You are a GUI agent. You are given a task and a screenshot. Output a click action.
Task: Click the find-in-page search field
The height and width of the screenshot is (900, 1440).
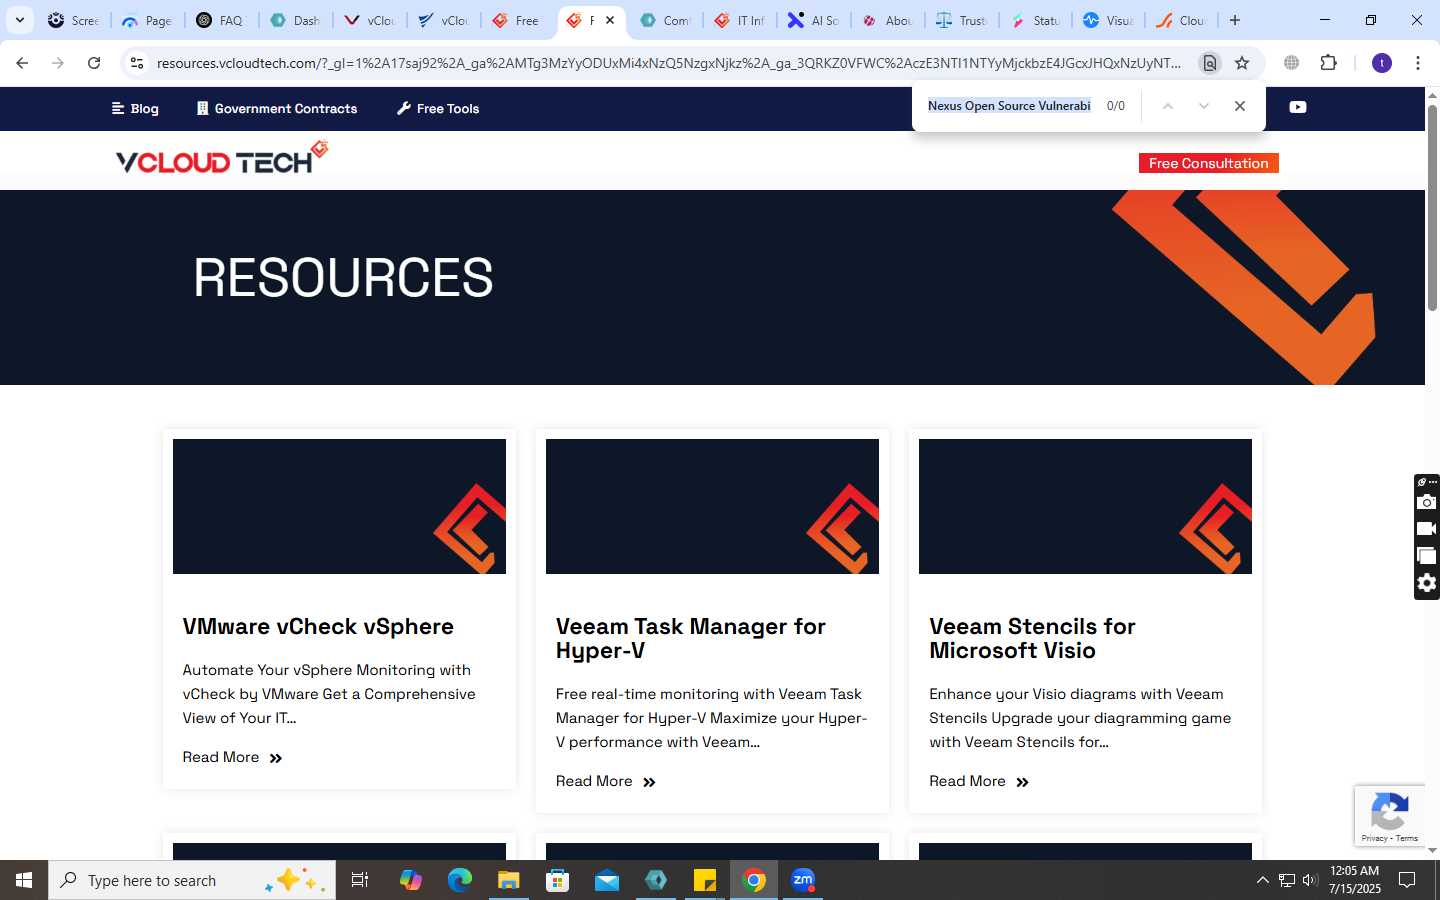click(1009, 106)
